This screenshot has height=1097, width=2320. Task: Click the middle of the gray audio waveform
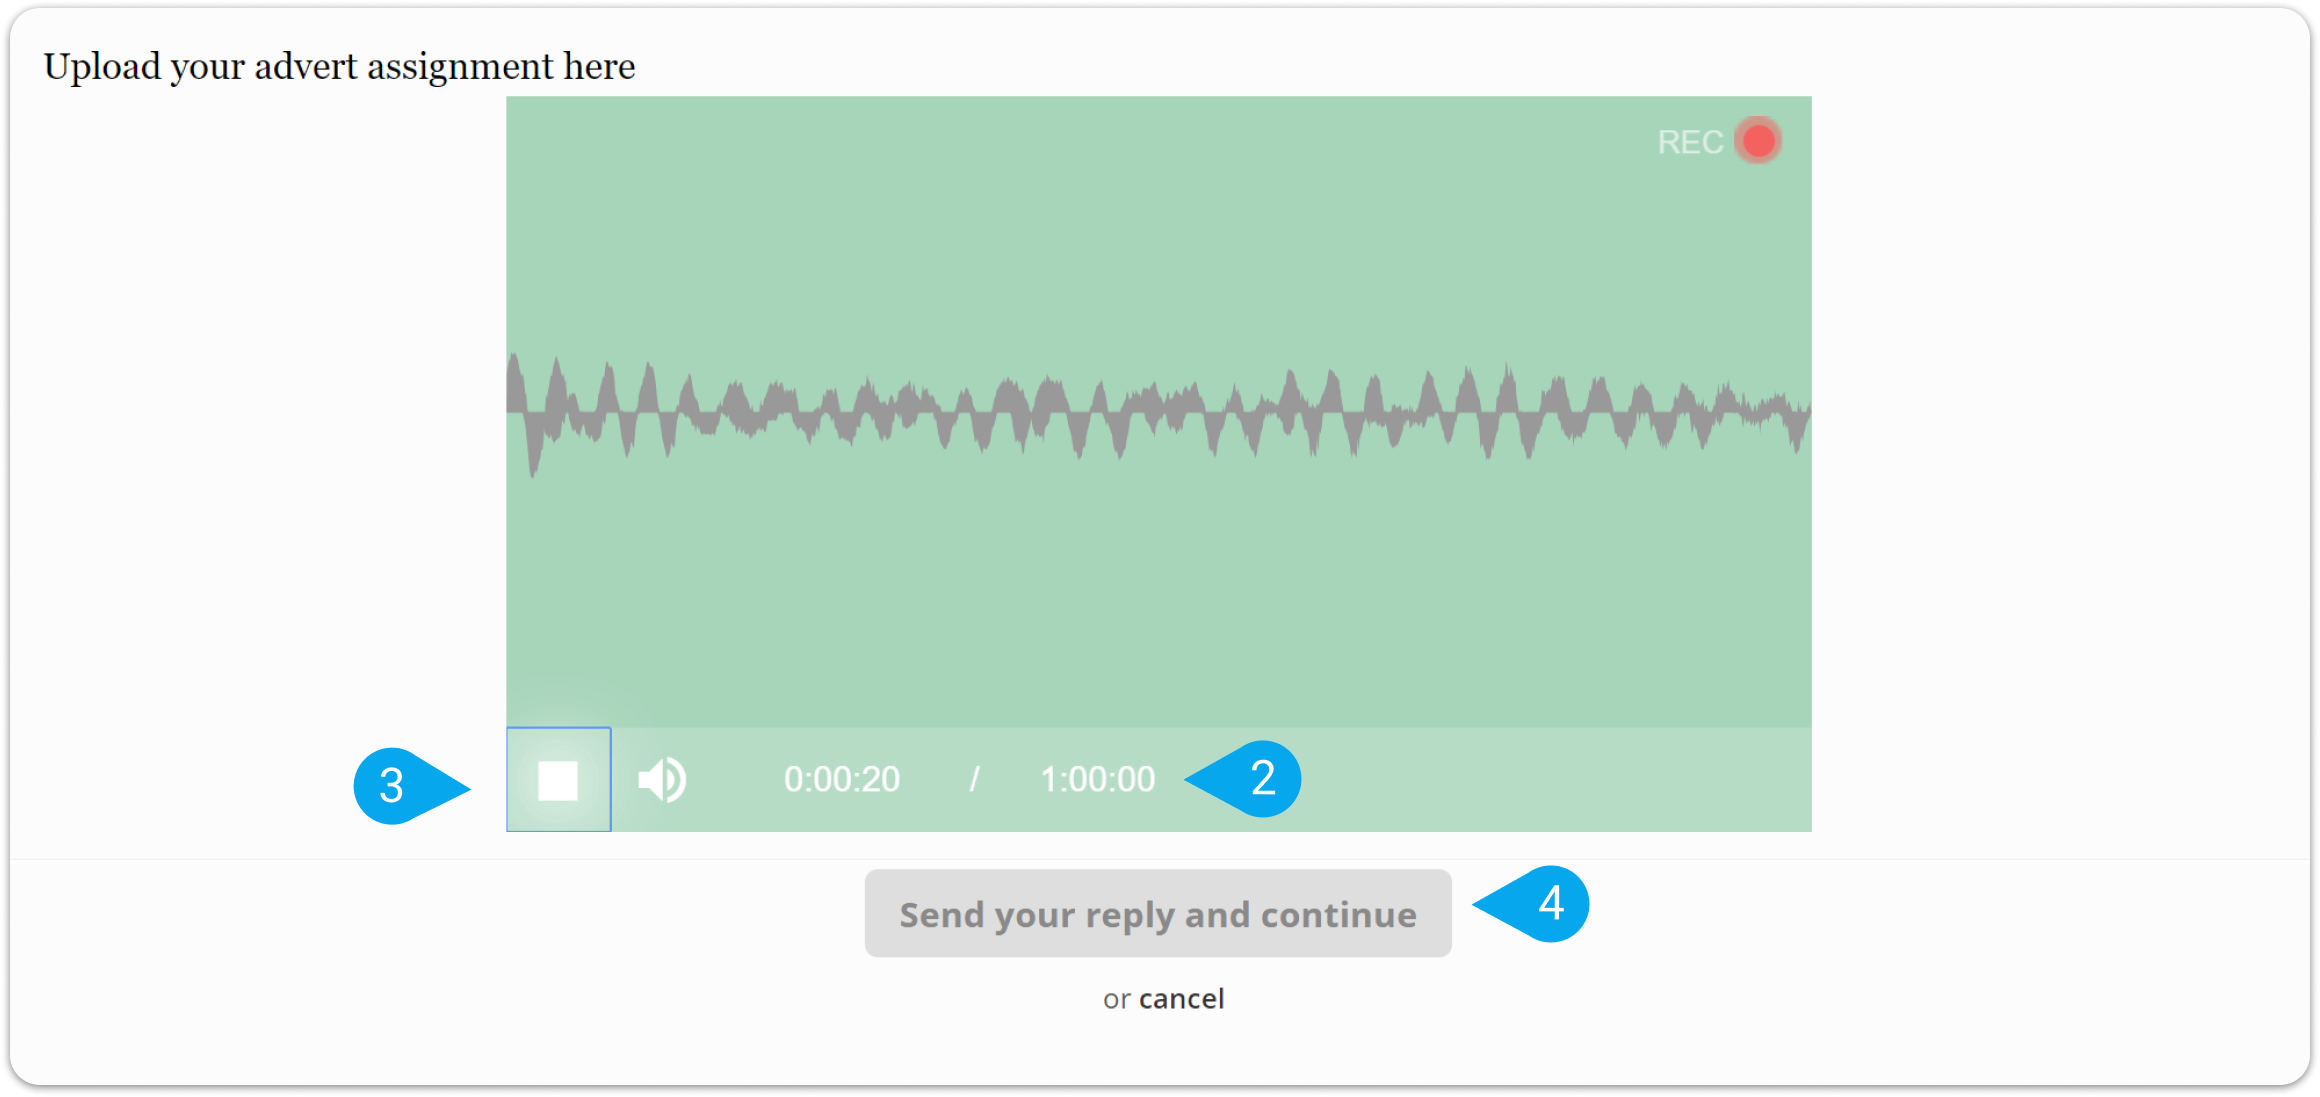coord(1158,413)
